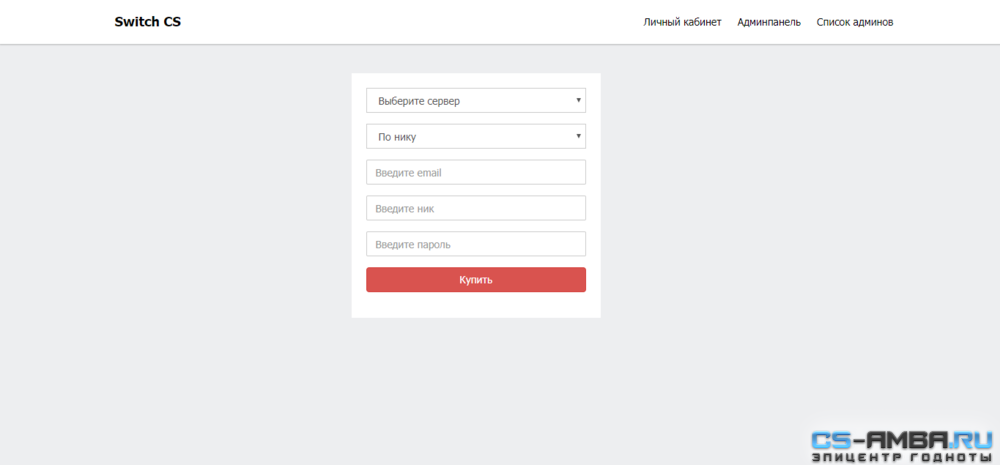Open the Список админов link
Viewport: 1000px width, 465px height.
coord(855,22)
